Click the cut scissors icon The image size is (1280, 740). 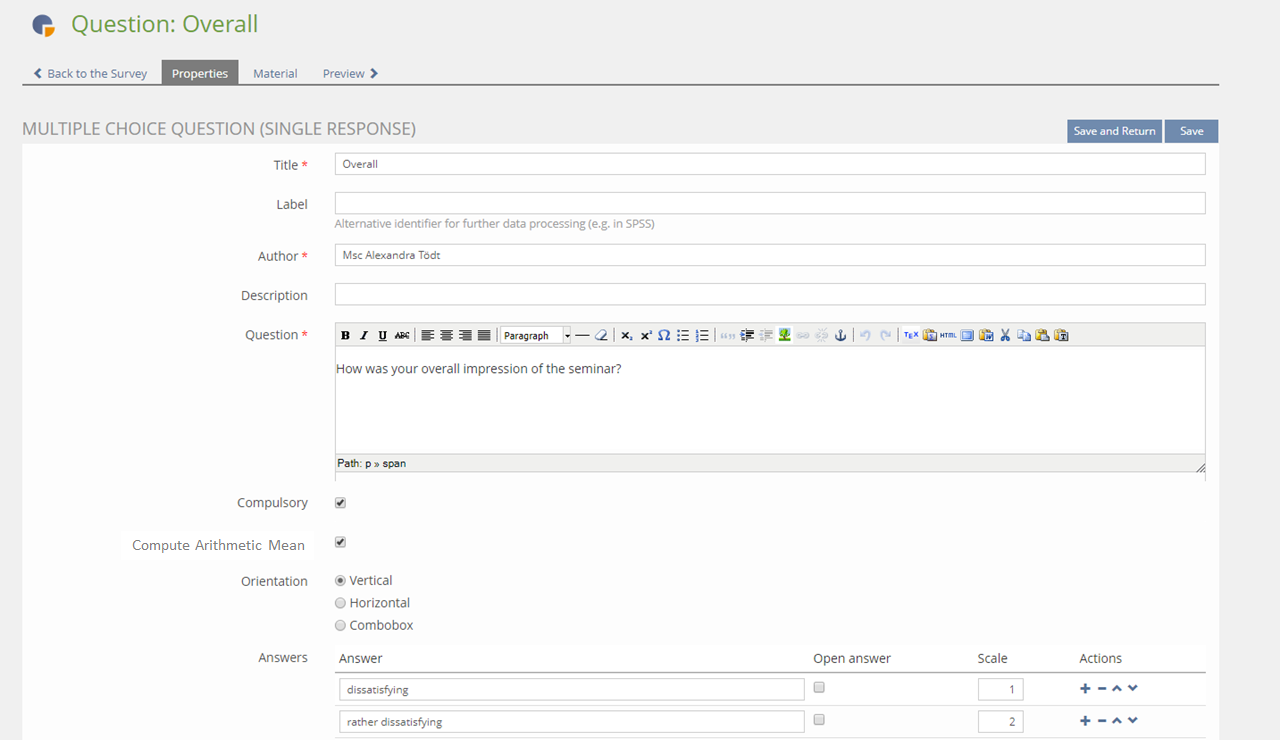coord(1006,336)
